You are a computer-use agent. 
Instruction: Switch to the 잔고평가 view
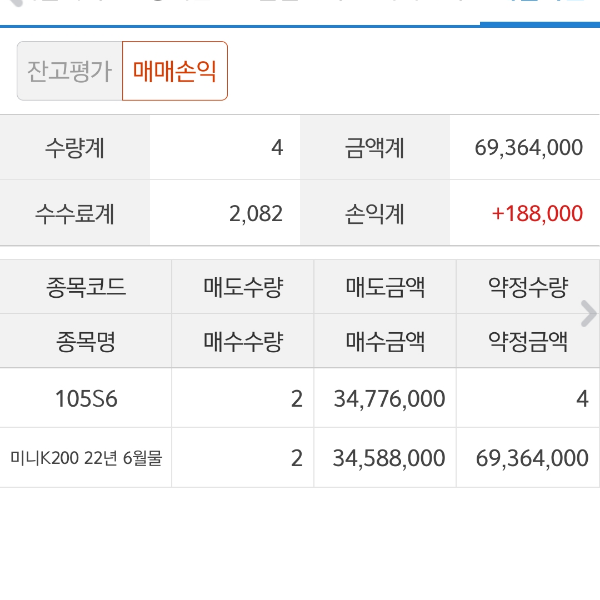(69, 71)
